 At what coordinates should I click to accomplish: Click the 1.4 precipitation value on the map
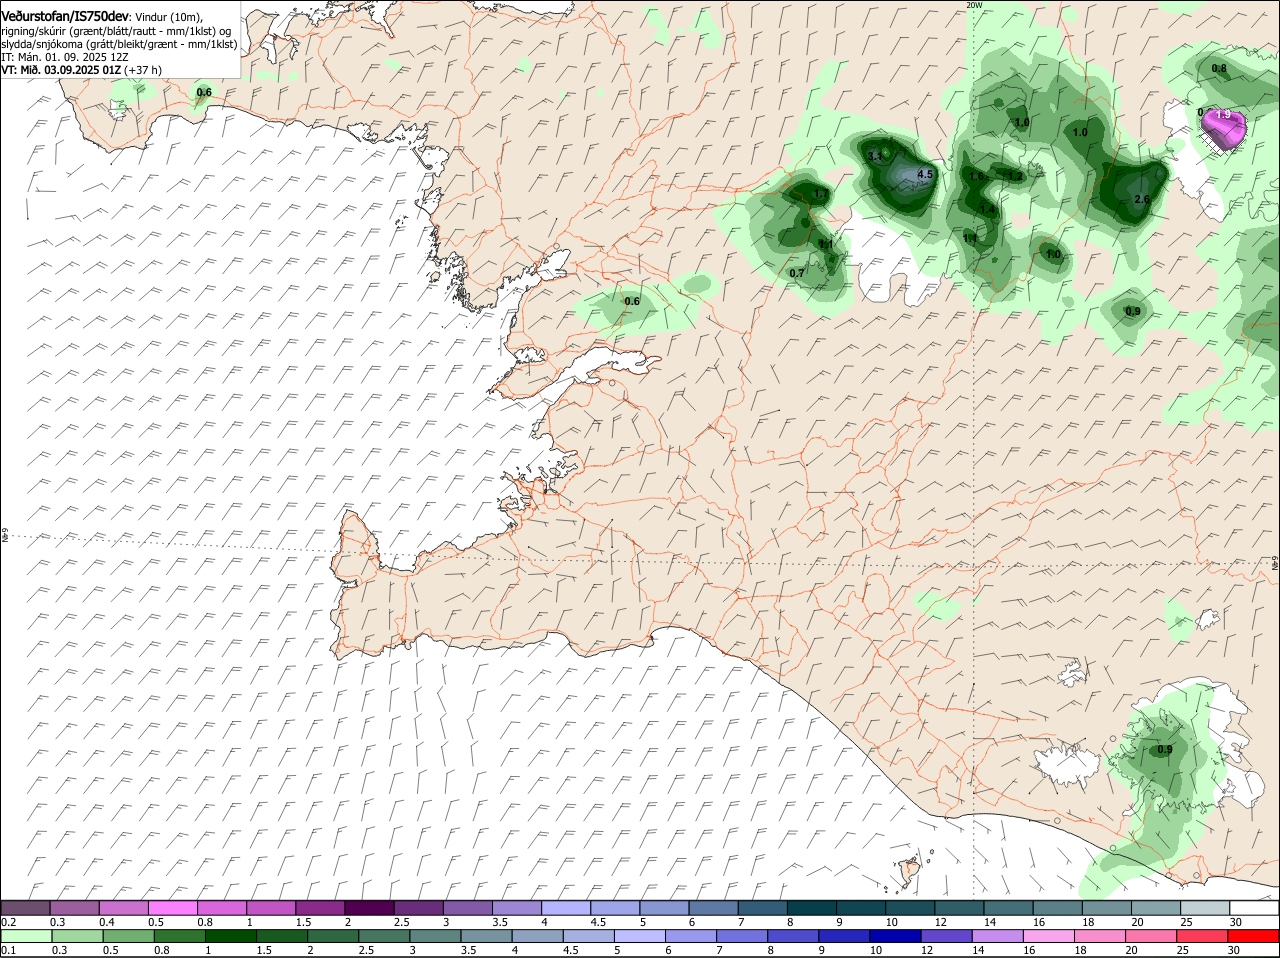(x=989, y=210)
